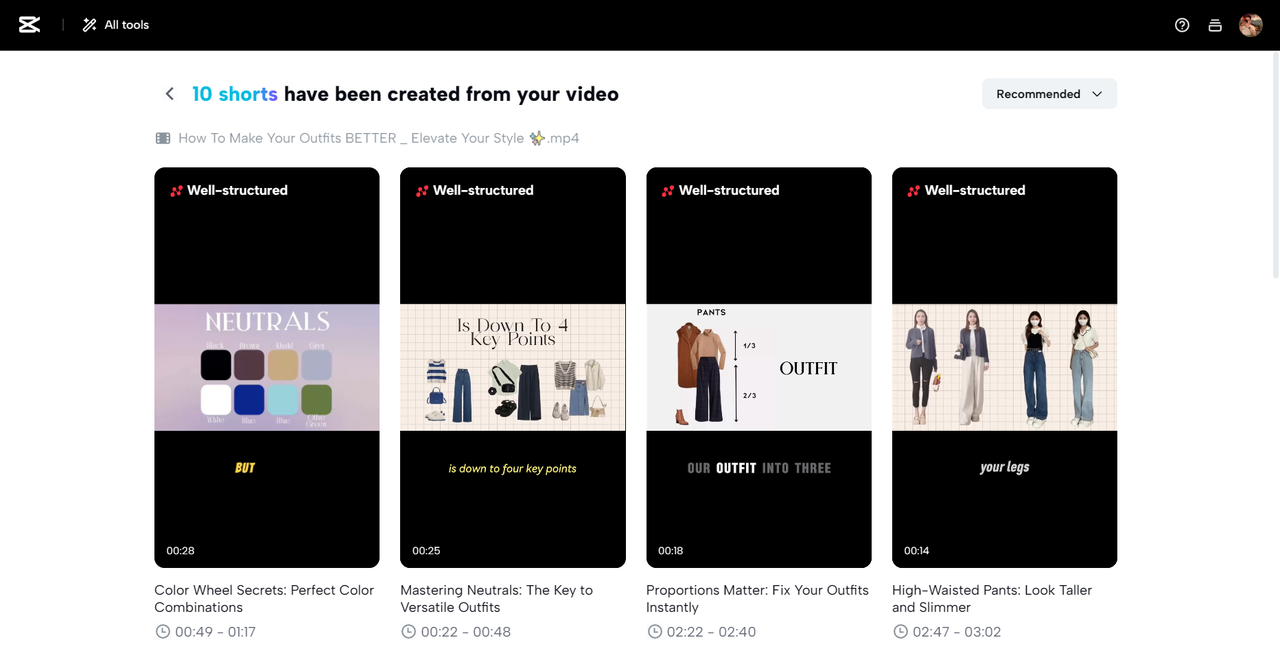
Task: Click the olive green swatch in NEUTRALS thumbnail
Action: 317,399
